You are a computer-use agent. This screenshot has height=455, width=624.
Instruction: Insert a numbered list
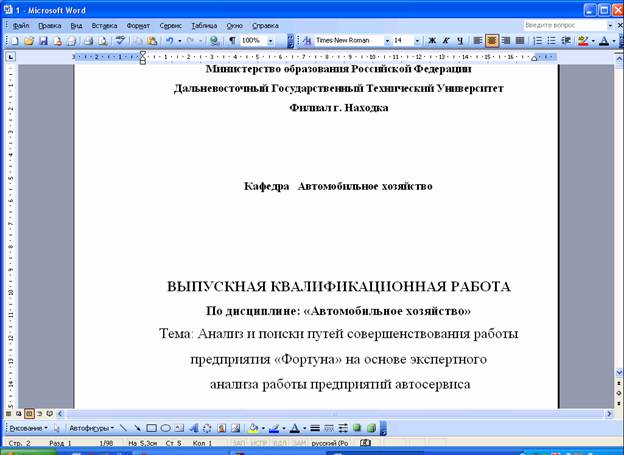coord(537,41)
